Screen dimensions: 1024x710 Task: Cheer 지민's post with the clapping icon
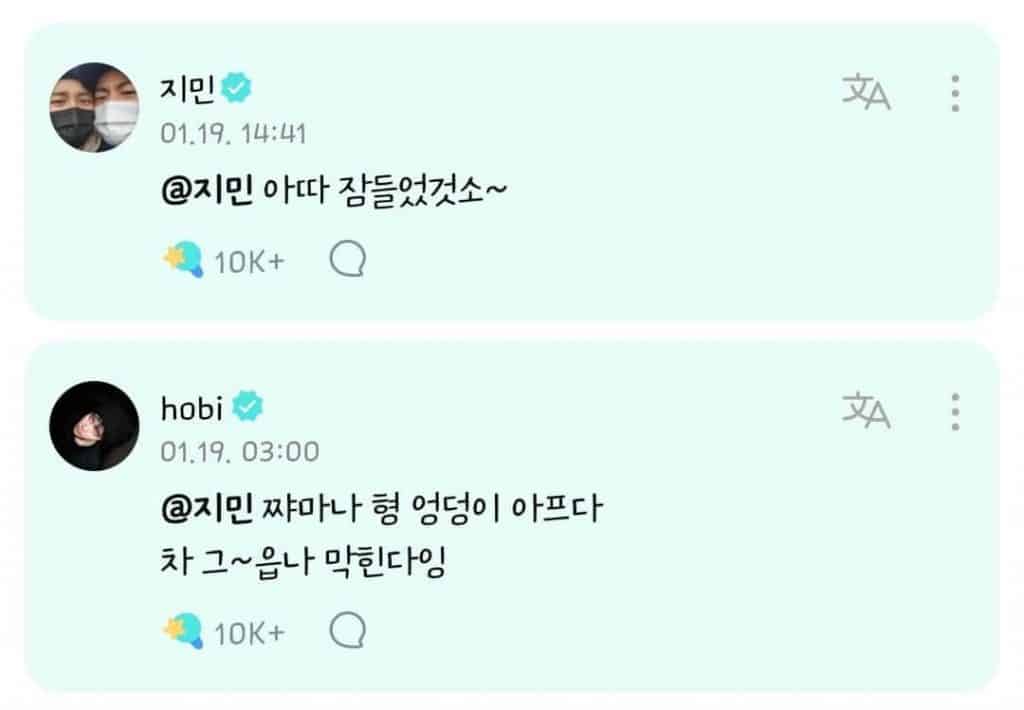coord(183,261)
